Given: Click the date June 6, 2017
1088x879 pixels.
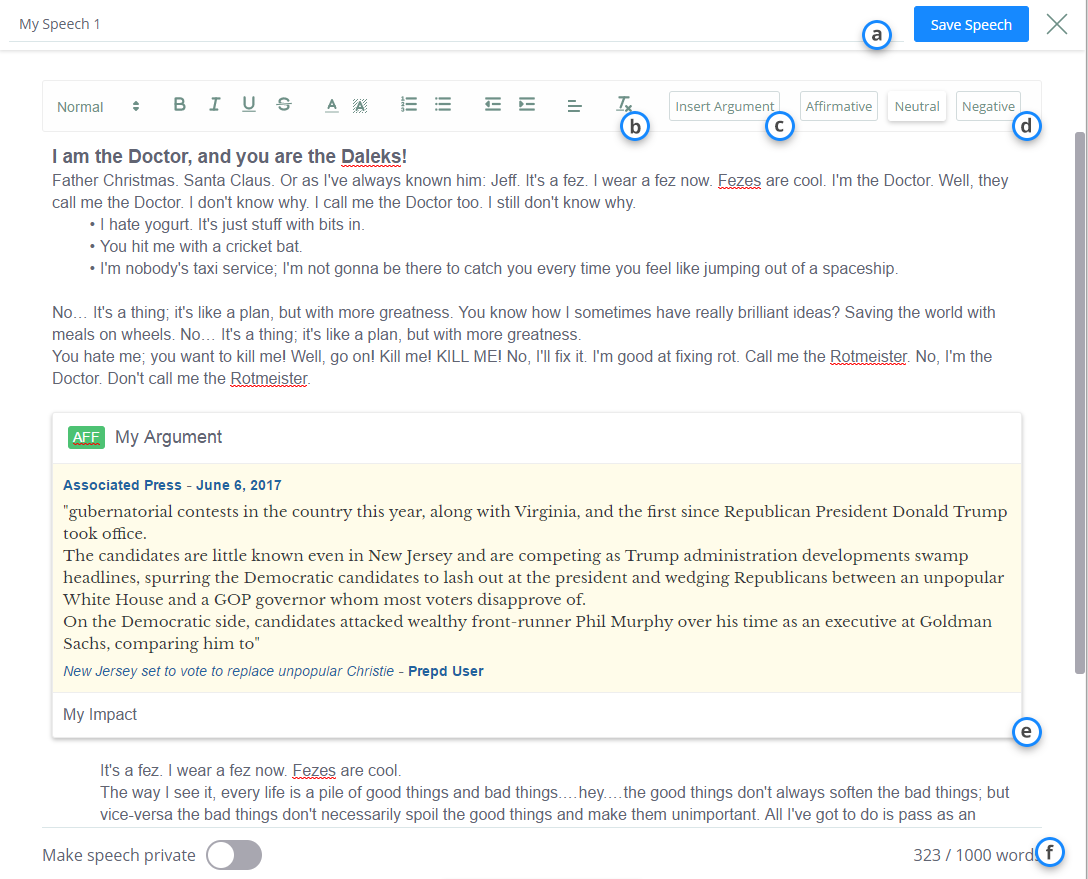Looking at the screenshot, I should [x=239, y=485].
